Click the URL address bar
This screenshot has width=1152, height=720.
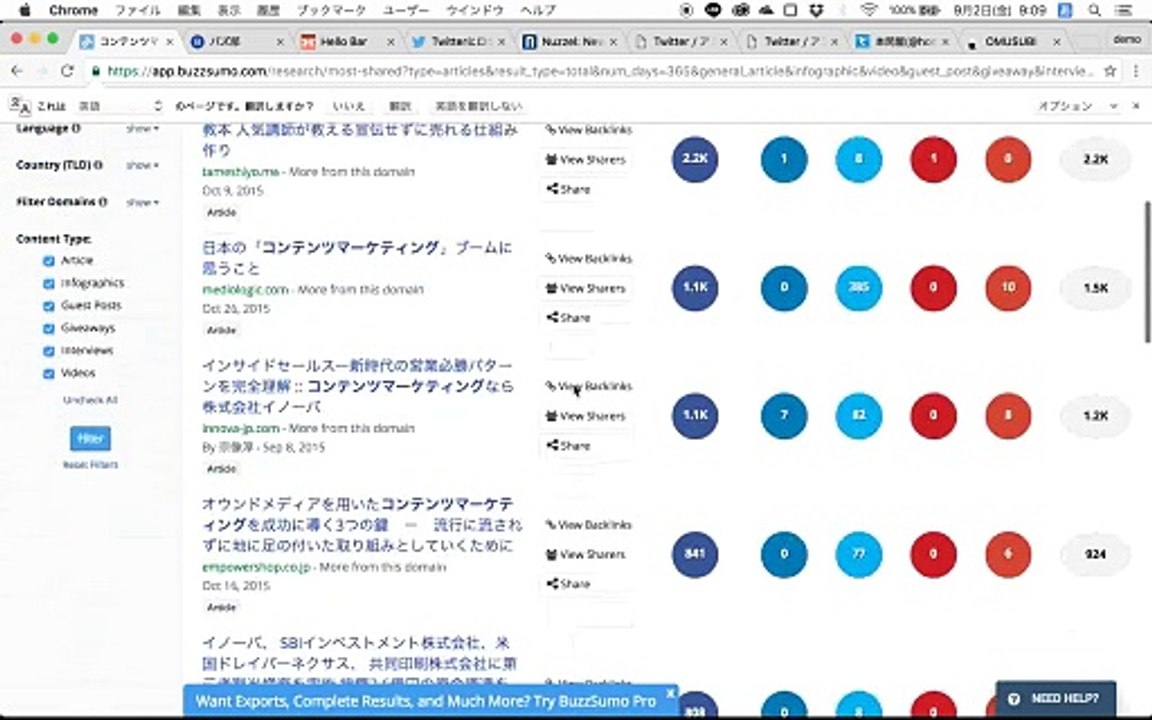point(599,71)
